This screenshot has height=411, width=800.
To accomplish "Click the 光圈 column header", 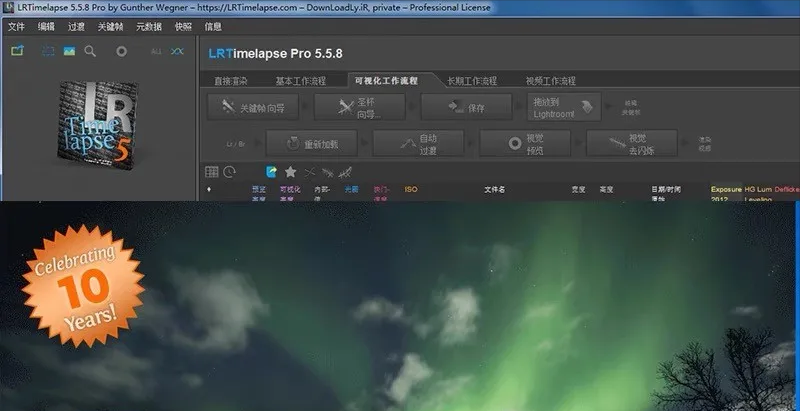I will 352,190.
